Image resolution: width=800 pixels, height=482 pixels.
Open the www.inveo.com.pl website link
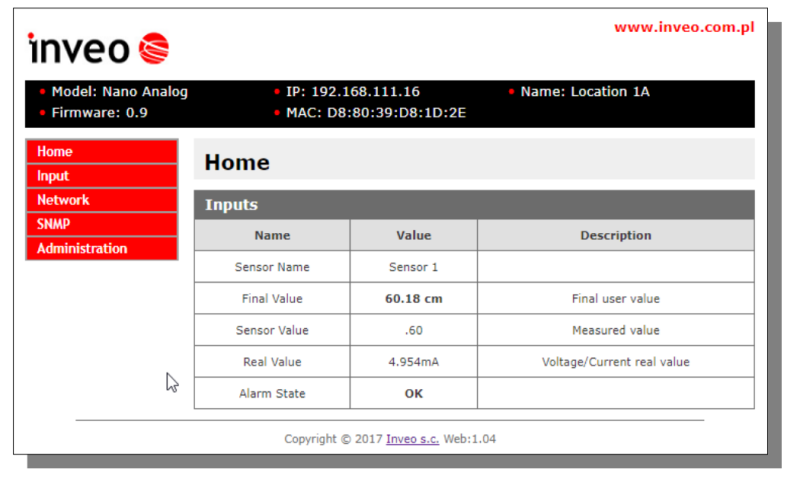click(x=683, y=27)
